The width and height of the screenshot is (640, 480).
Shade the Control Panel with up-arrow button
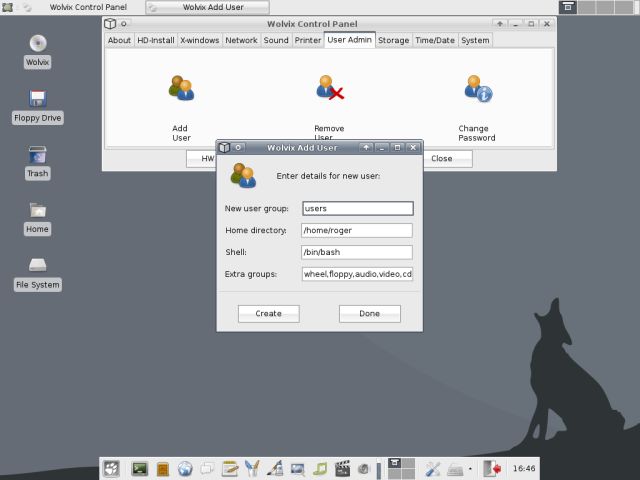tap(500, 24)
